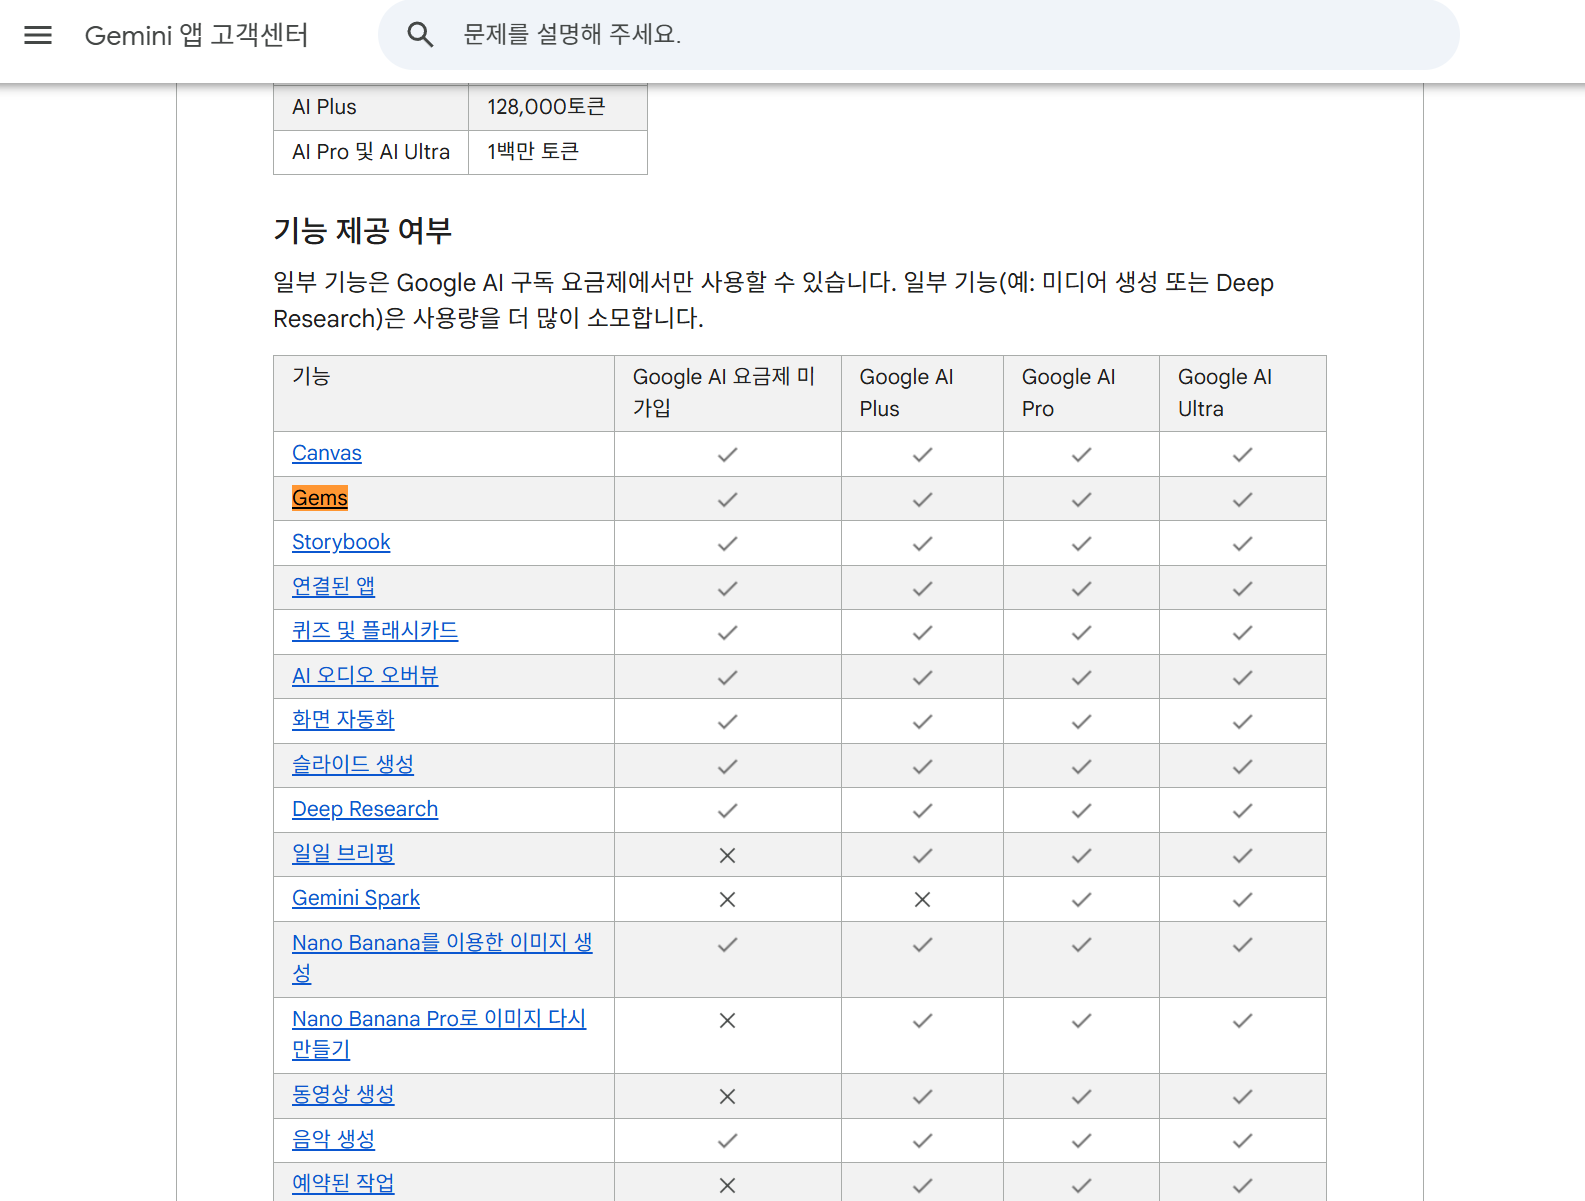
Task: Open the 음악 생성 link
Action: click(x=333, y=1139)
